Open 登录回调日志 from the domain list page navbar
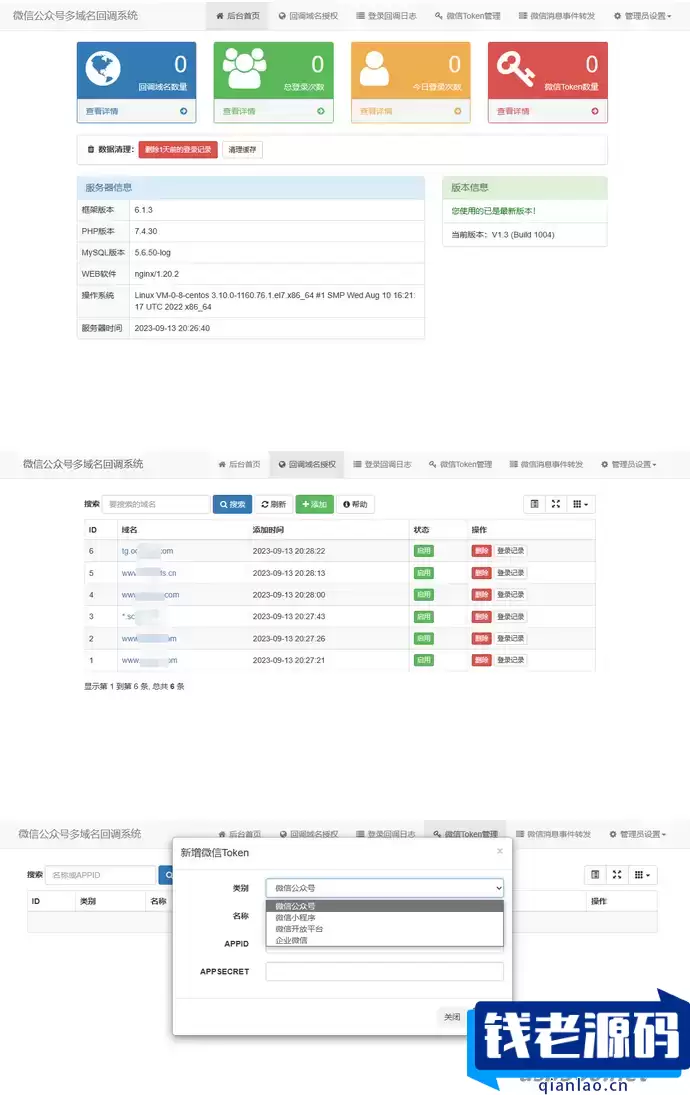690x1095 pixels. coord(382,464)
